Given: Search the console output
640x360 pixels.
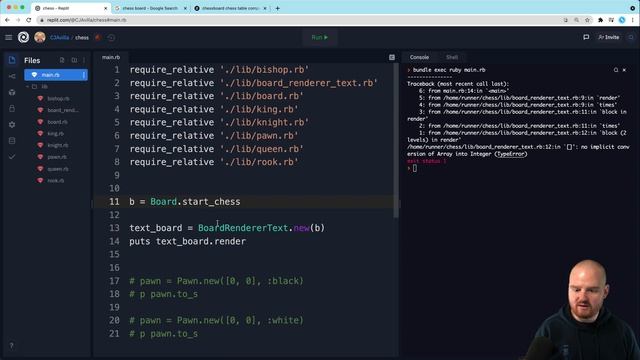Looking at the screenshot, I should pos(616,70).
